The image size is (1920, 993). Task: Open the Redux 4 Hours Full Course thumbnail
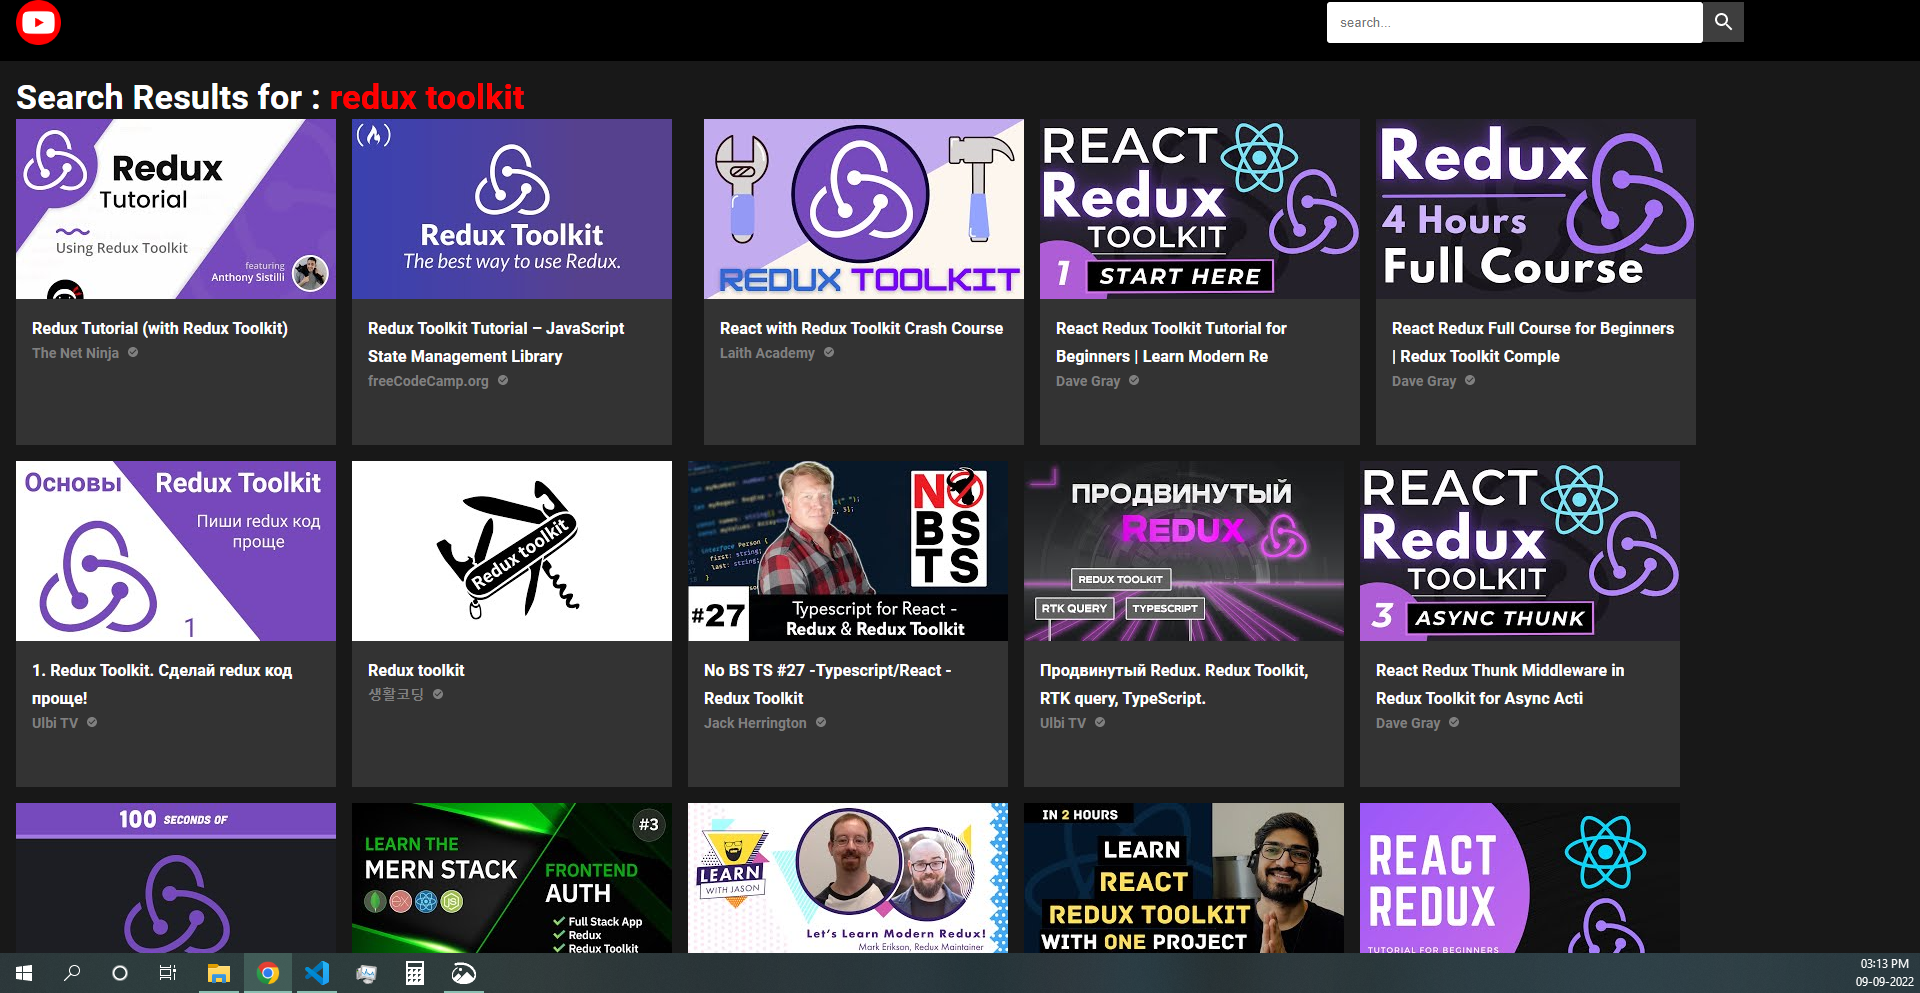(x=1536, y=209)
